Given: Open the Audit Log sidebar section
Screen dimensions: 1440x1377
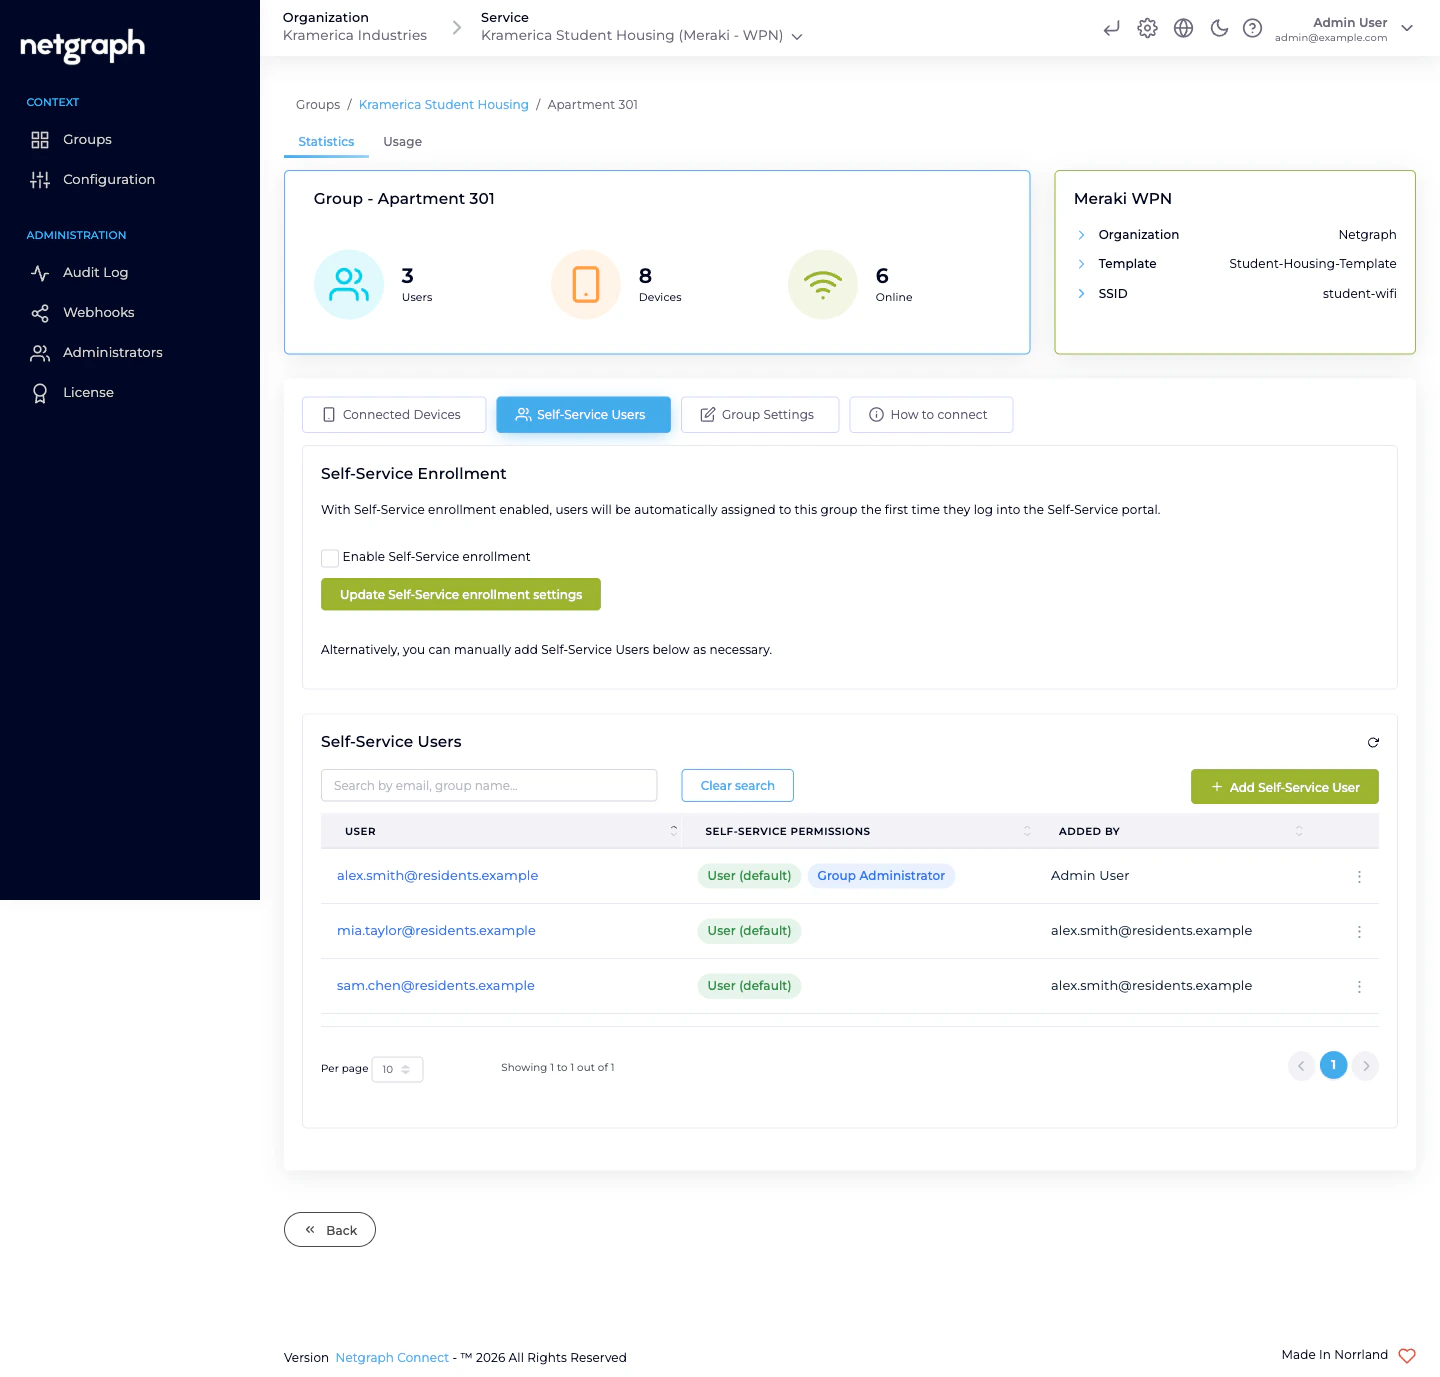Looking at the screenshot, I should click(x=95, y=272).
